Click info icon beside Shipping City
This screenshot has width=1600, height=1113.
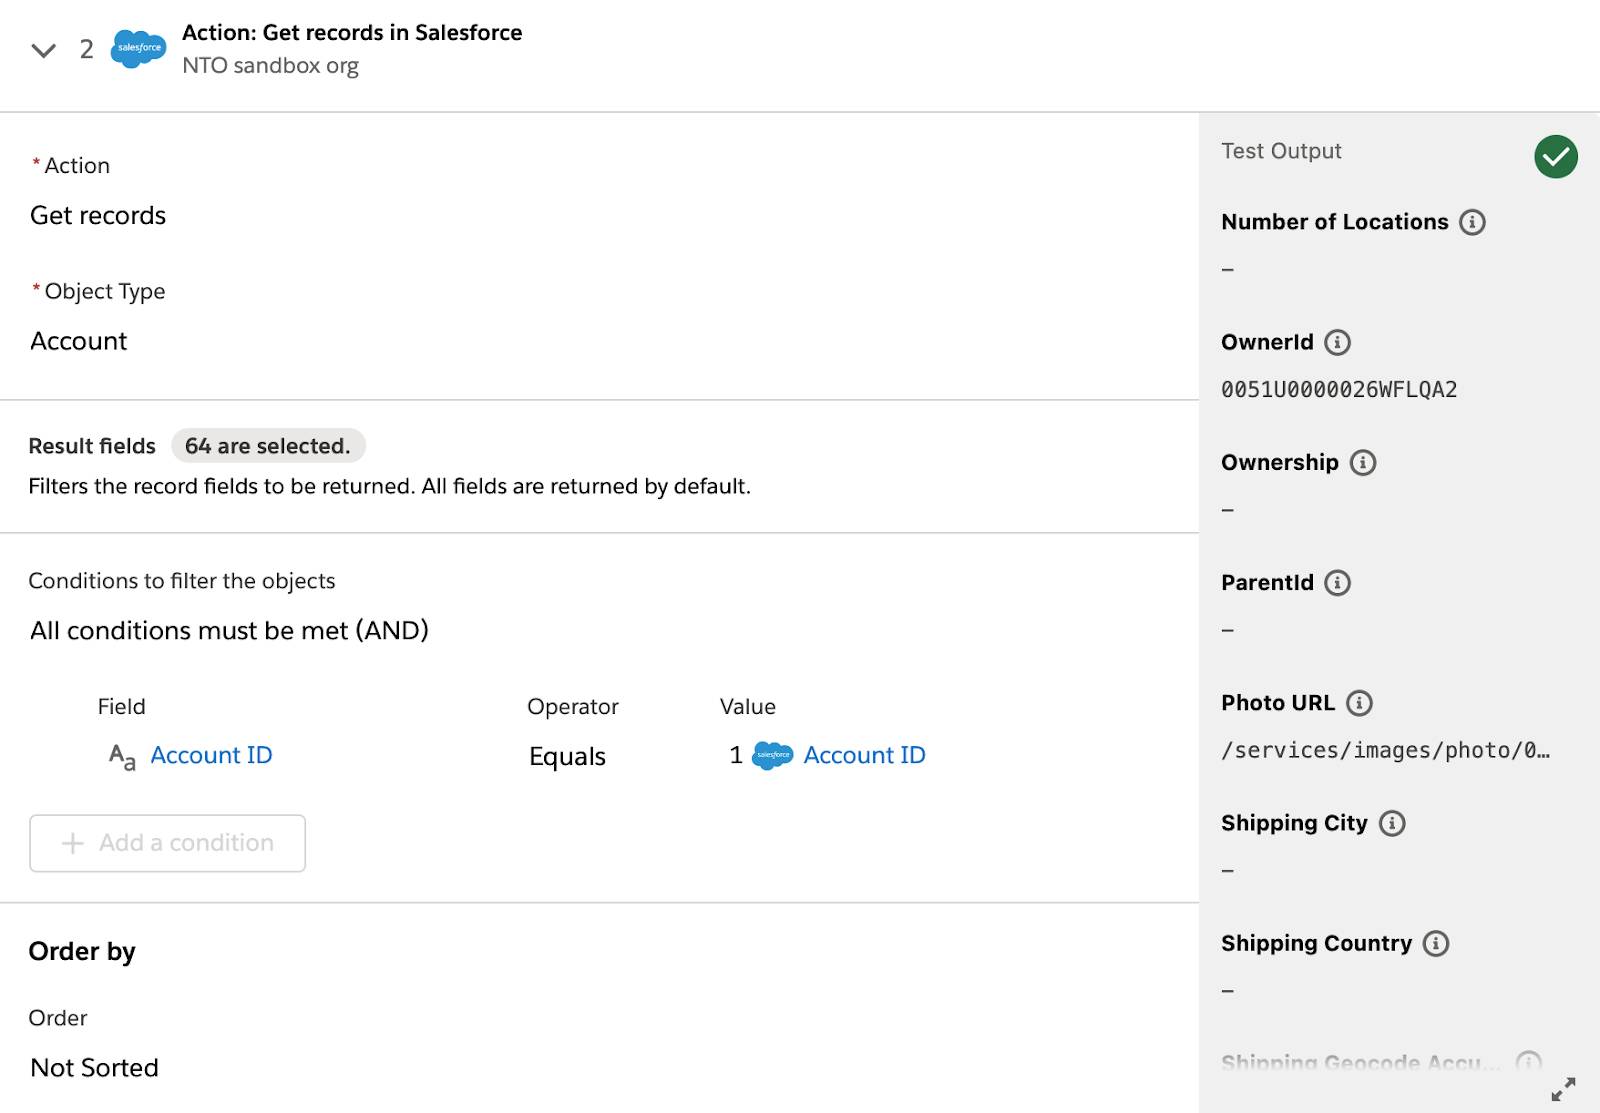click(1392, 823)
